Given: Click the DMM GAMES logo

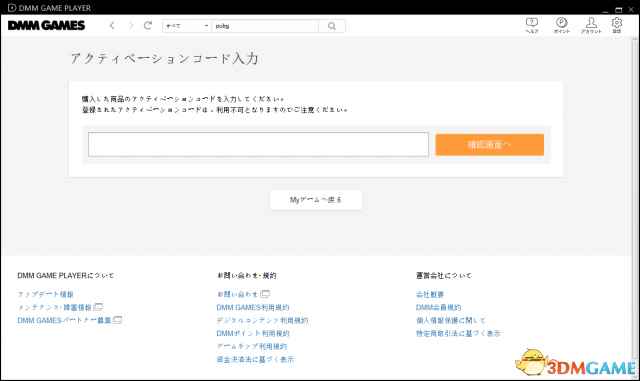Looking at the screenshot, I should tap(47, 25).
